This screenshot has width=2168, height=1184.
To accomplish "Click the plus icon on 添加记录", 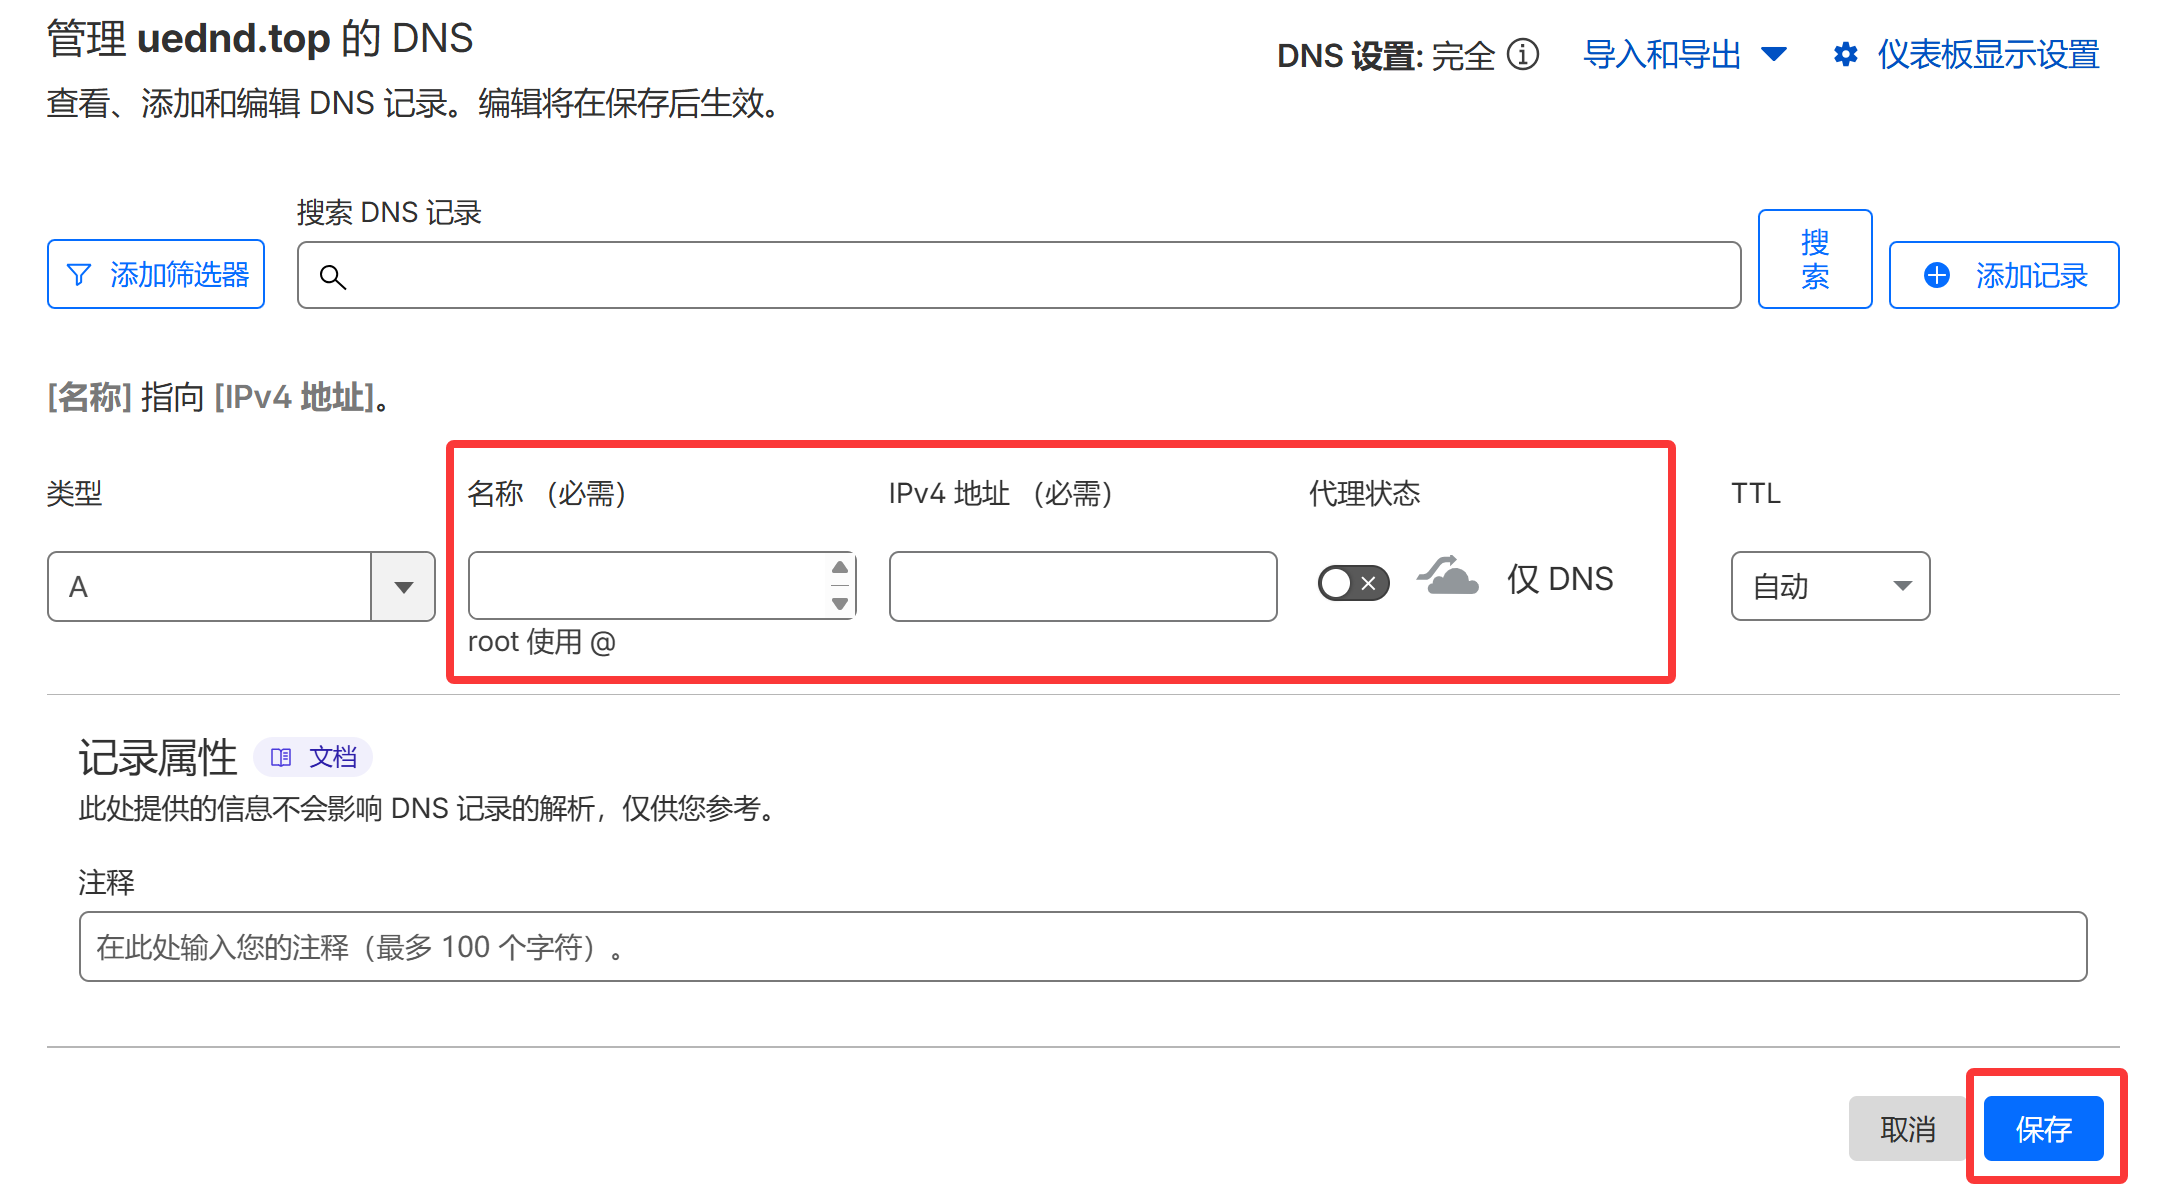I will (1937, 275).
